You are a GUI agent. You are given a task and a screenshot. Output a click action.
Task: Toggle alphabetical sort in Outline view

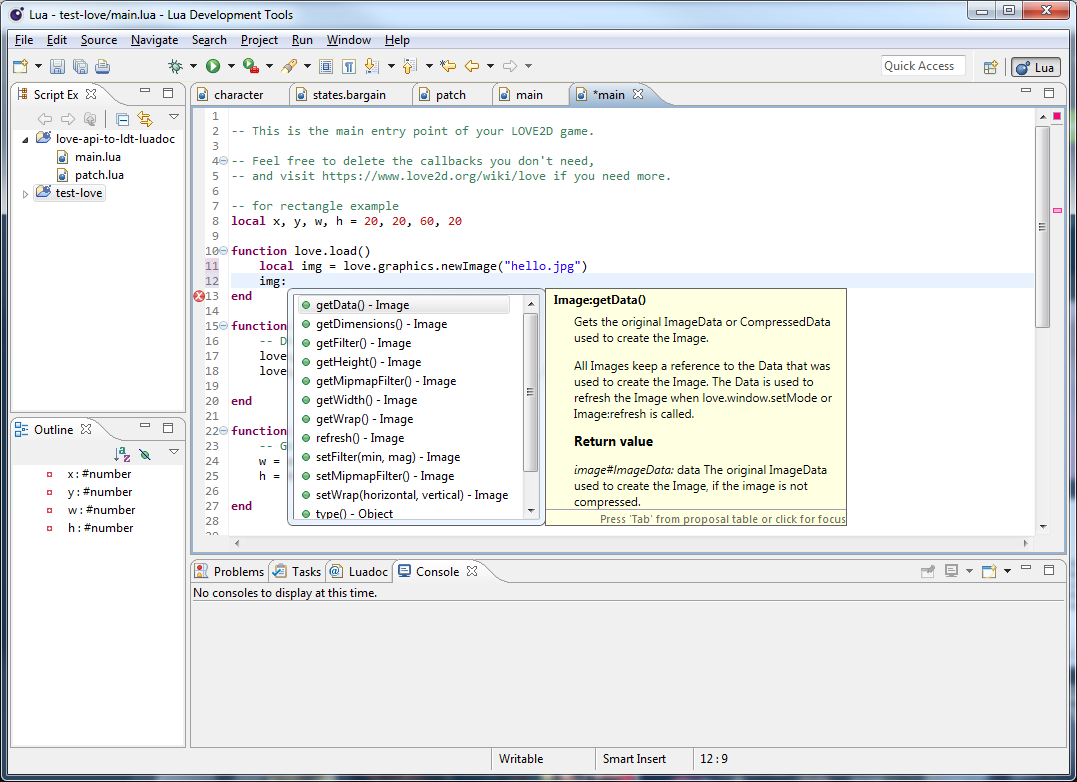[x=122, y=453]
